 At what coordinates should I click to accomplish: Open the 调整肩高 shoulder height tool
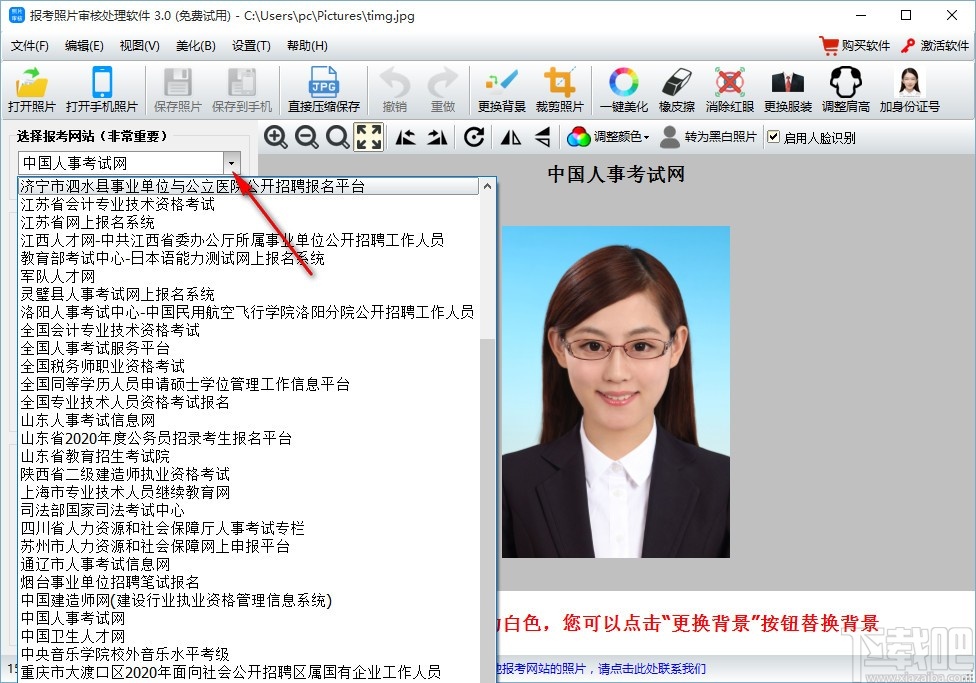pos(845,90)
